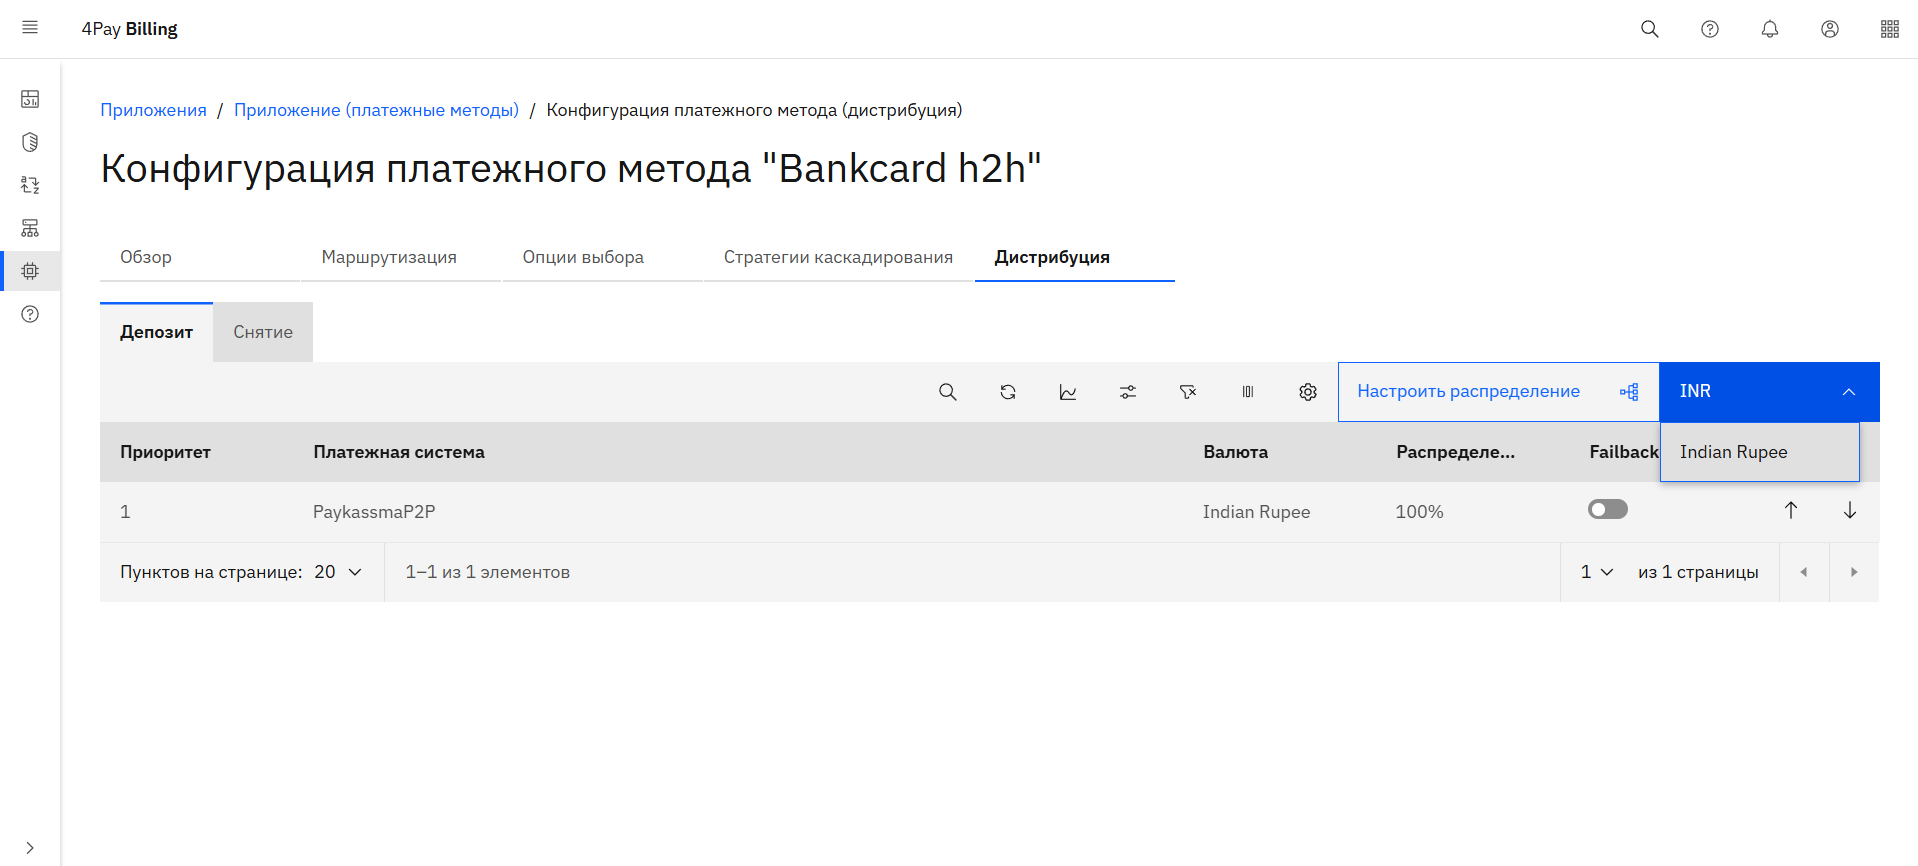Open page number selector dropdown

click(1596, 572)
